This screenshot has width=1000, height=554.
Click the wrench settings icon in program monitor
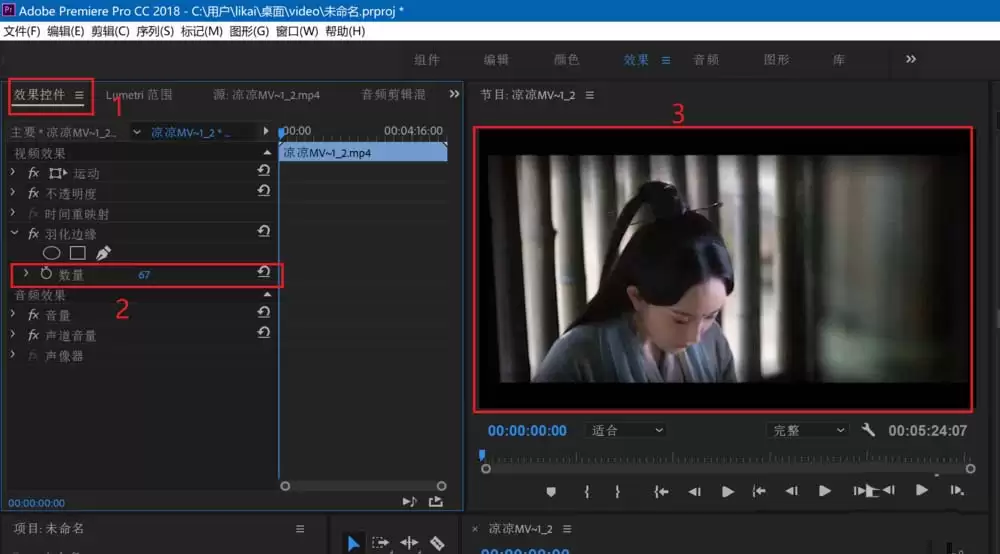(868, 430)
